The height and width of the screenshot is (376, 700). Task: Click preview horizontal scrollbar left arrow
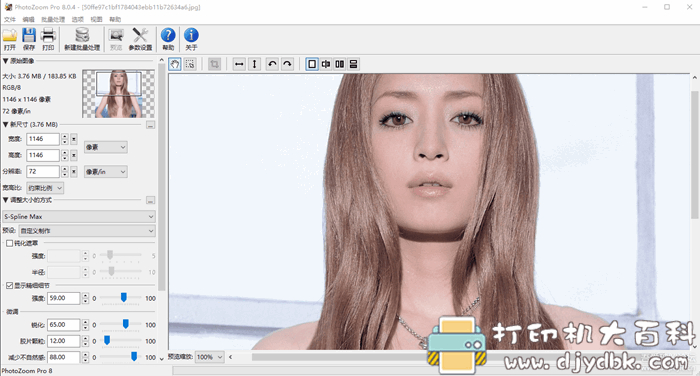pos(231,357)
